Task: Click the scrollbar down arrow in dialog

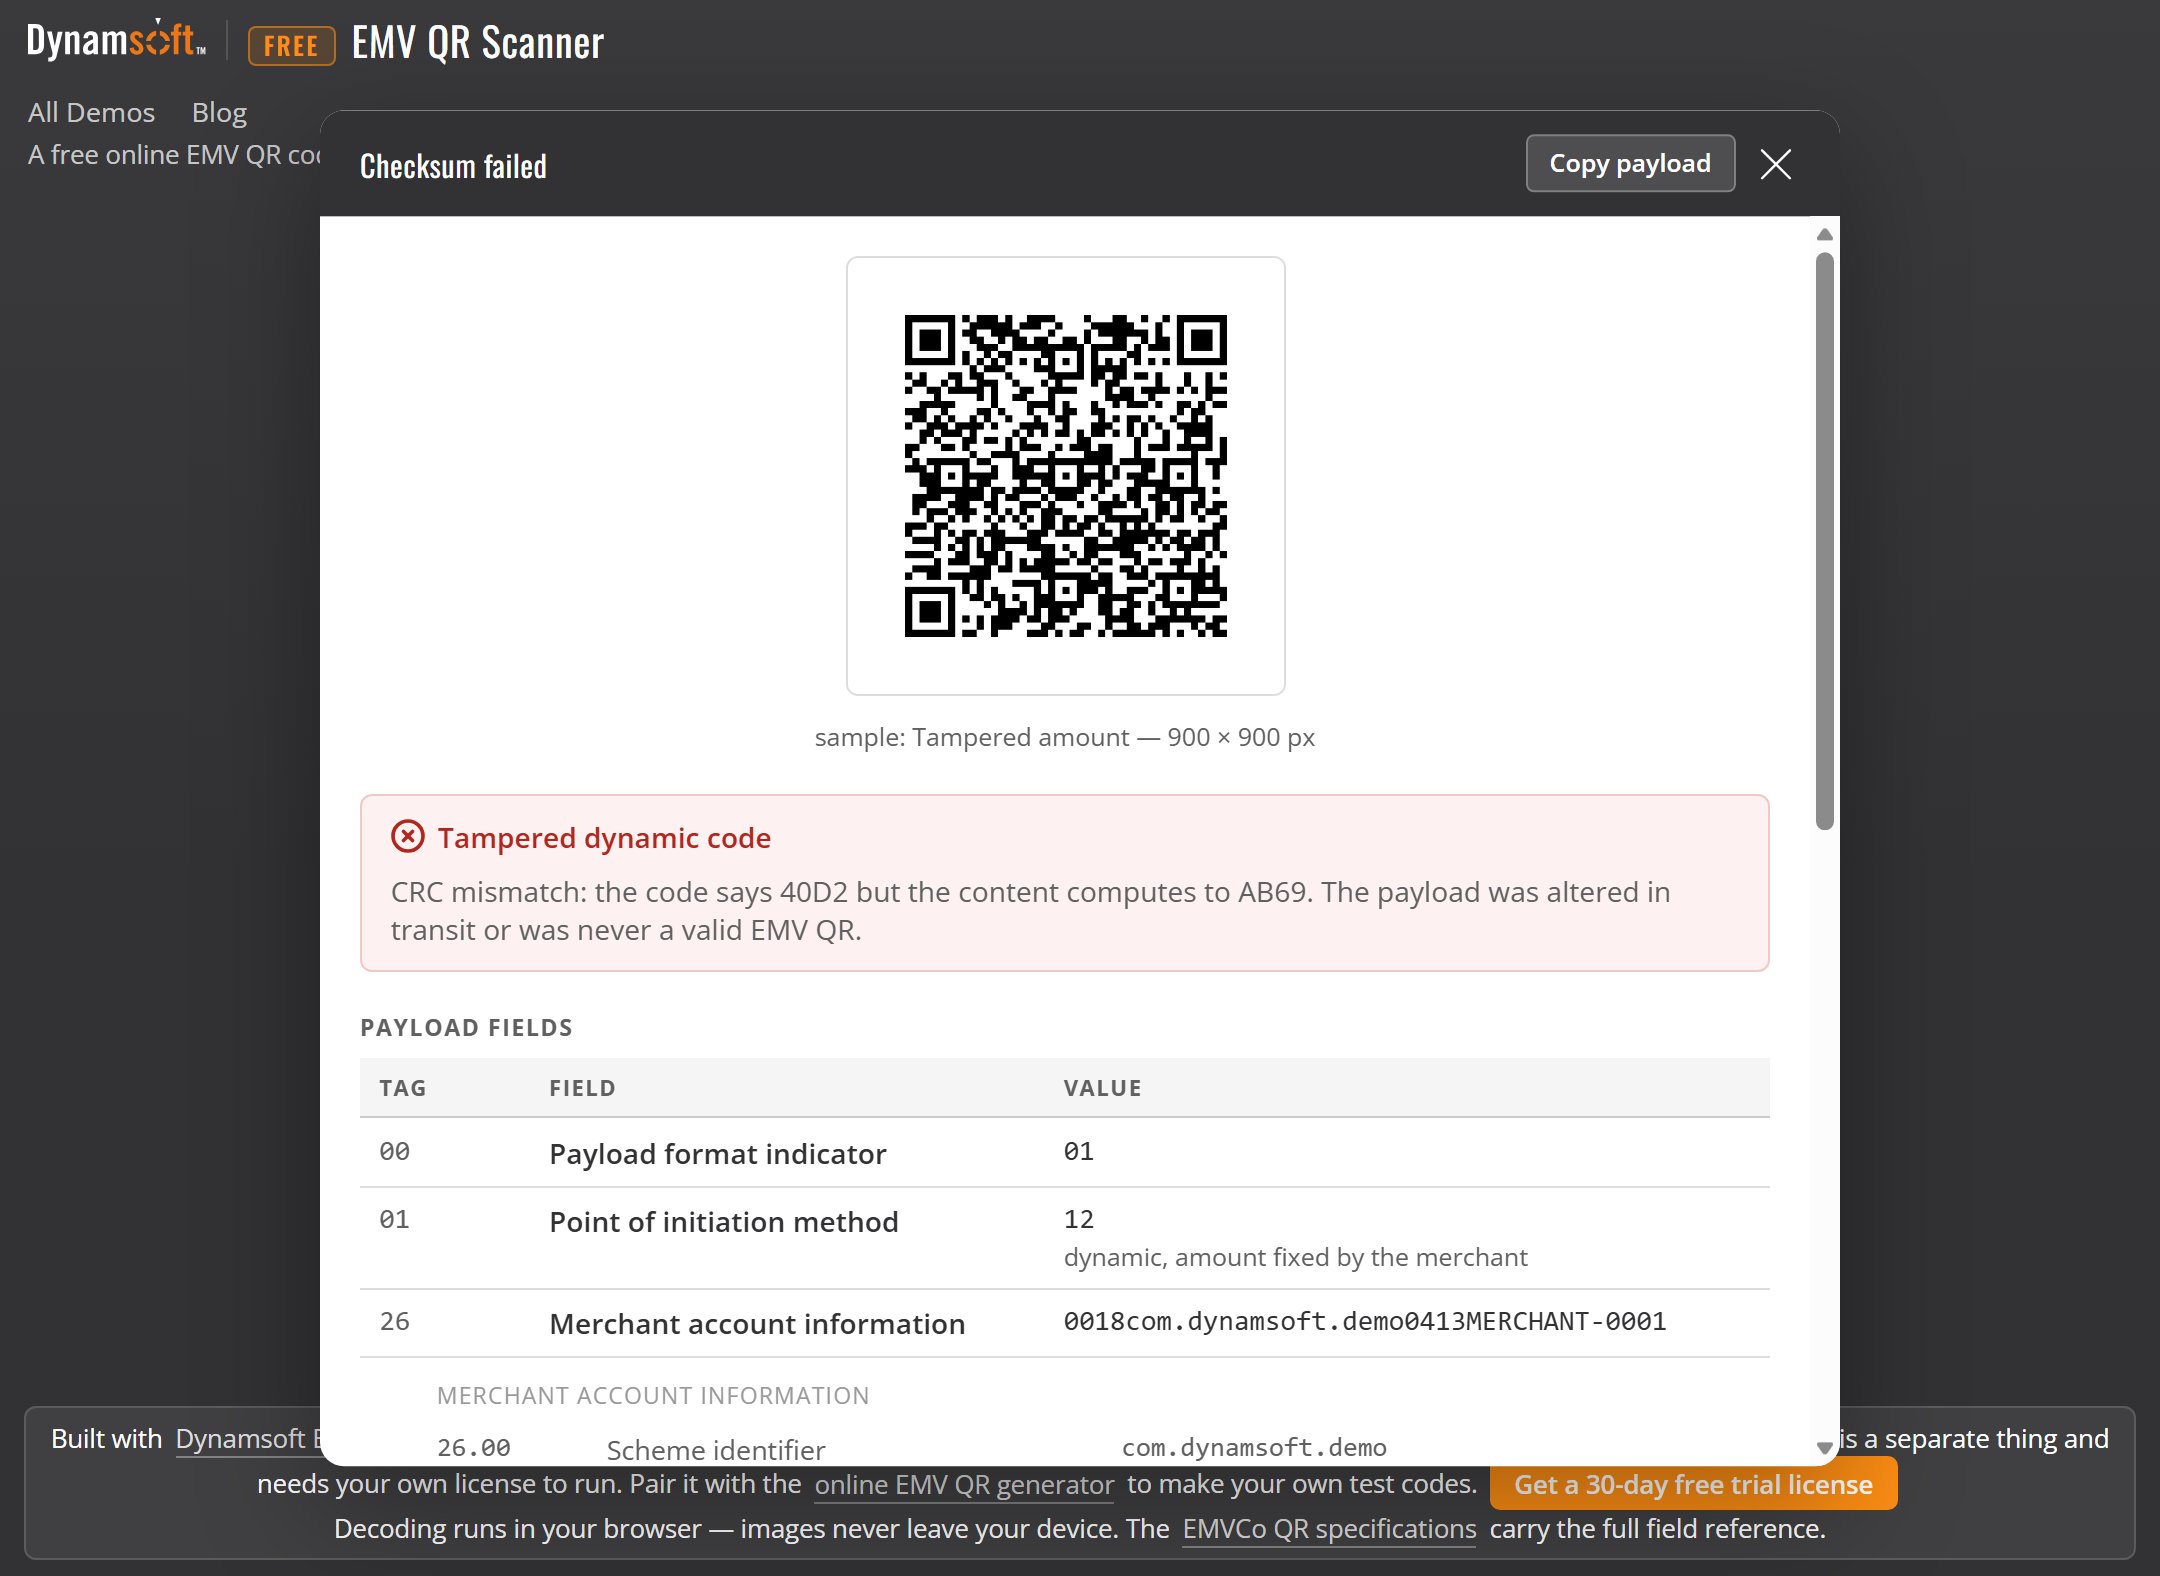Action: click(x=1824, y=1447)
